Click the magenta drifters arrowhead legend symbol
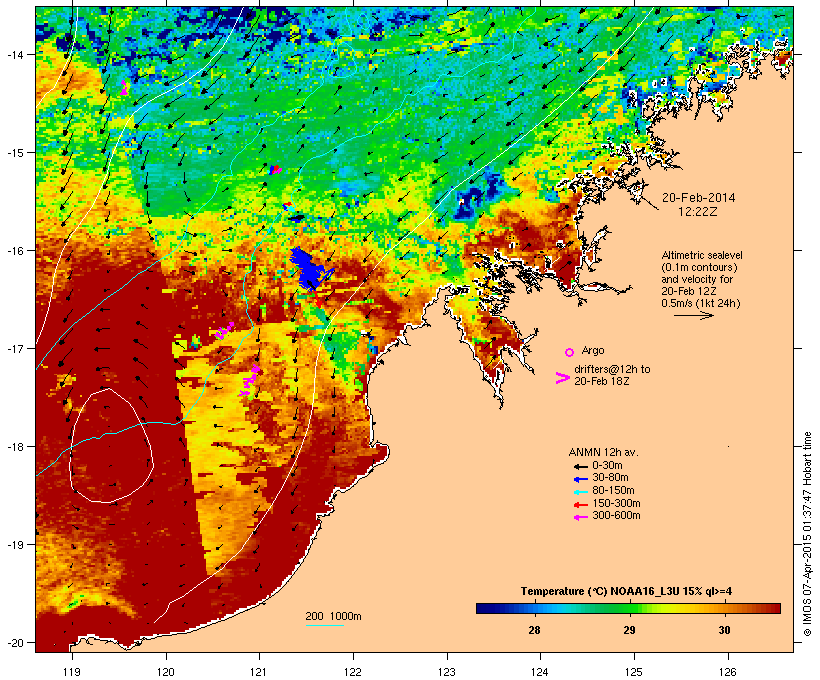The image size is (820, 680). [x=562, y=378]
